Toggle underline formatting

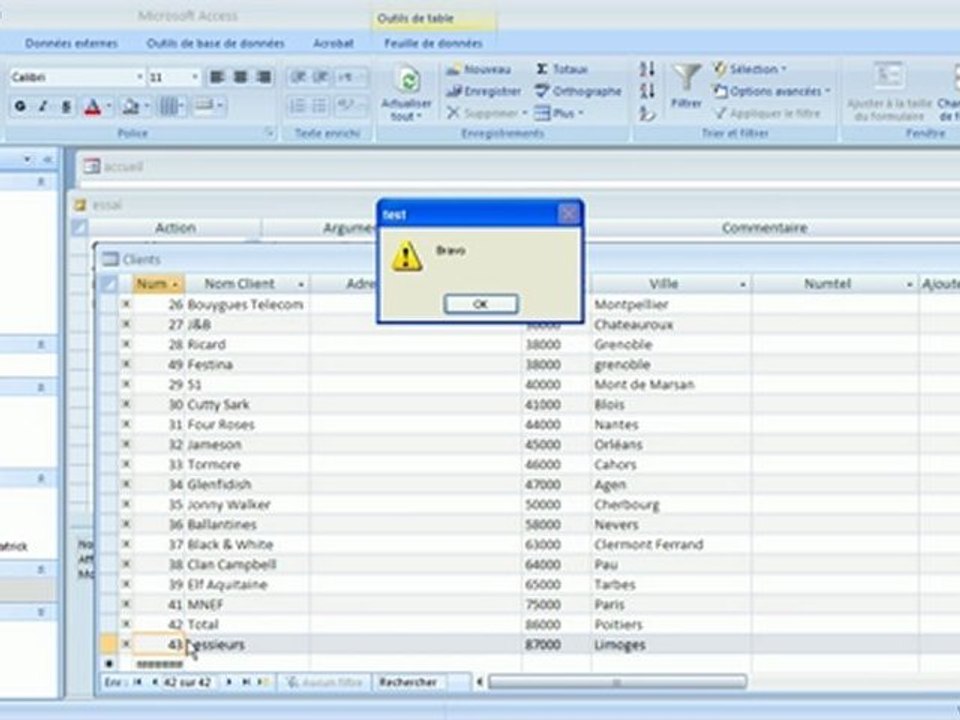66,107
